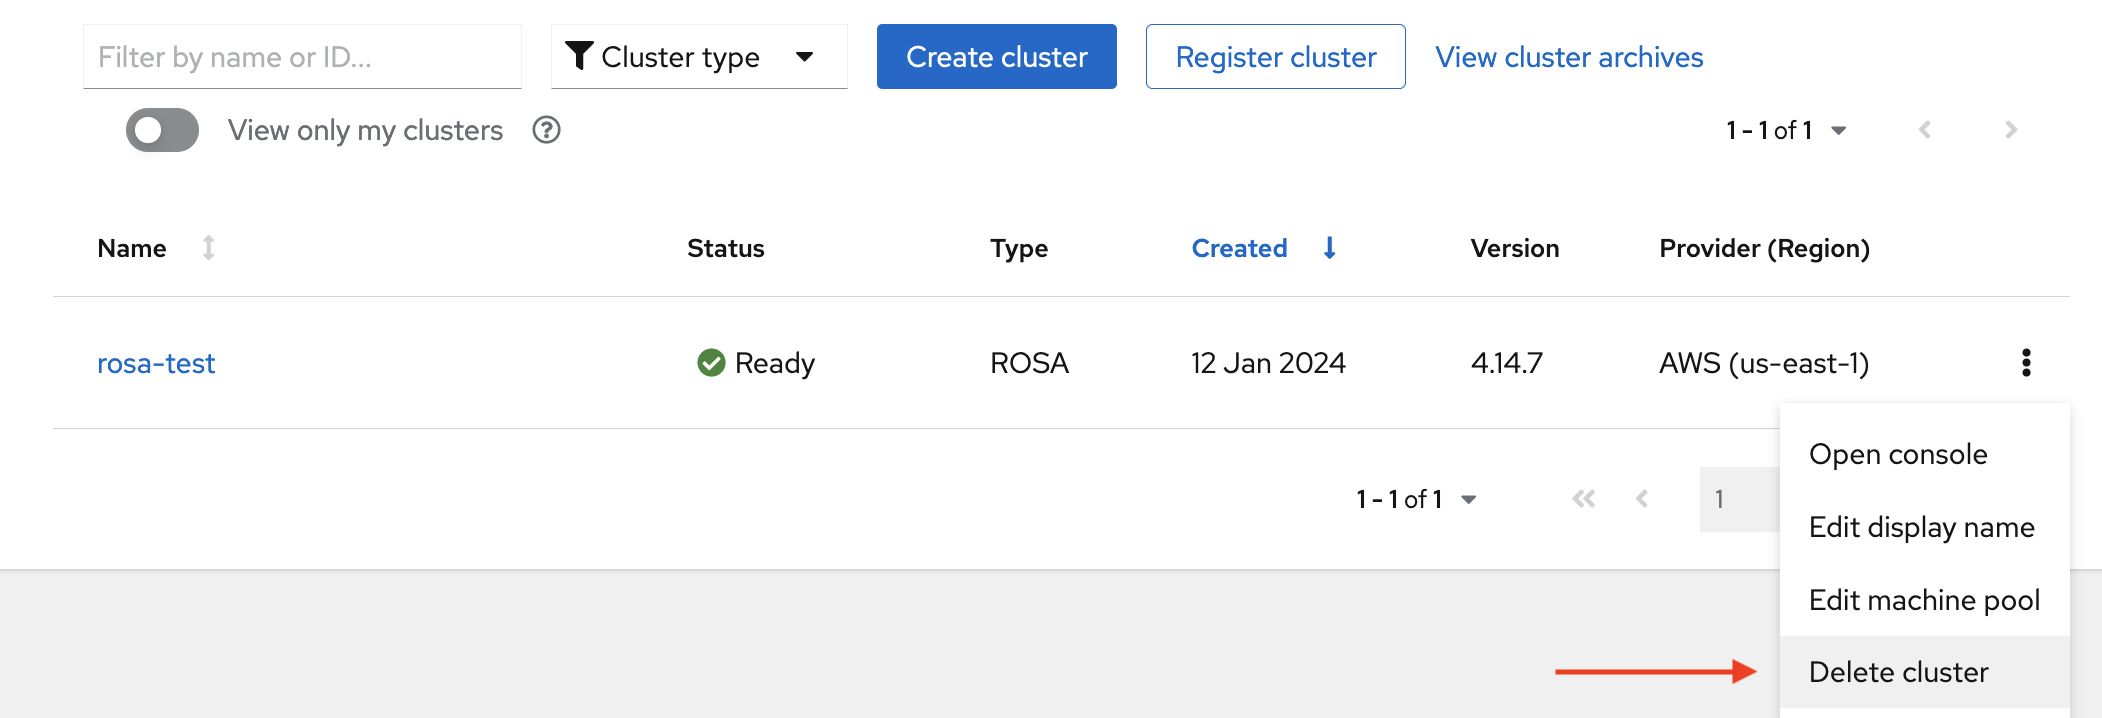Click the kebab menu for rosa-test

coord(2026,362)
